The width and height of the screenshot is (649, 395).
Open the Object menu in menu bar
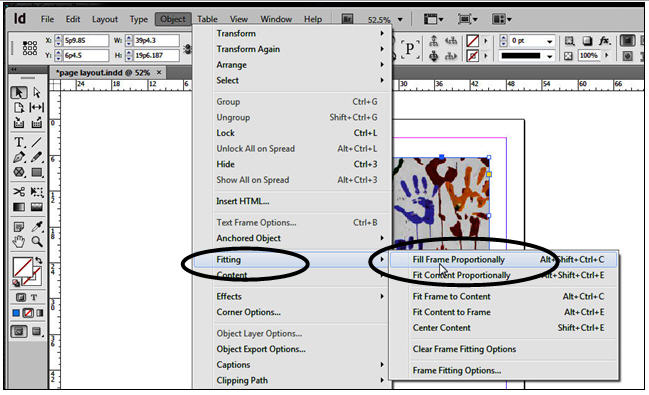173,19
